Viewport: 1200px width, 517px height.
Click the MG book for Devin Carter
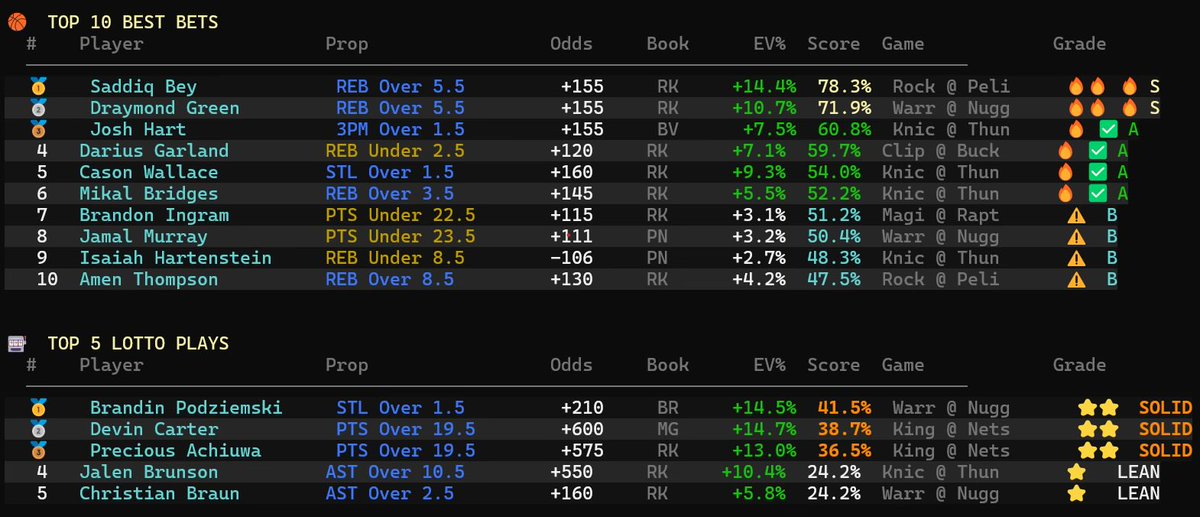(x=667, y=429)
